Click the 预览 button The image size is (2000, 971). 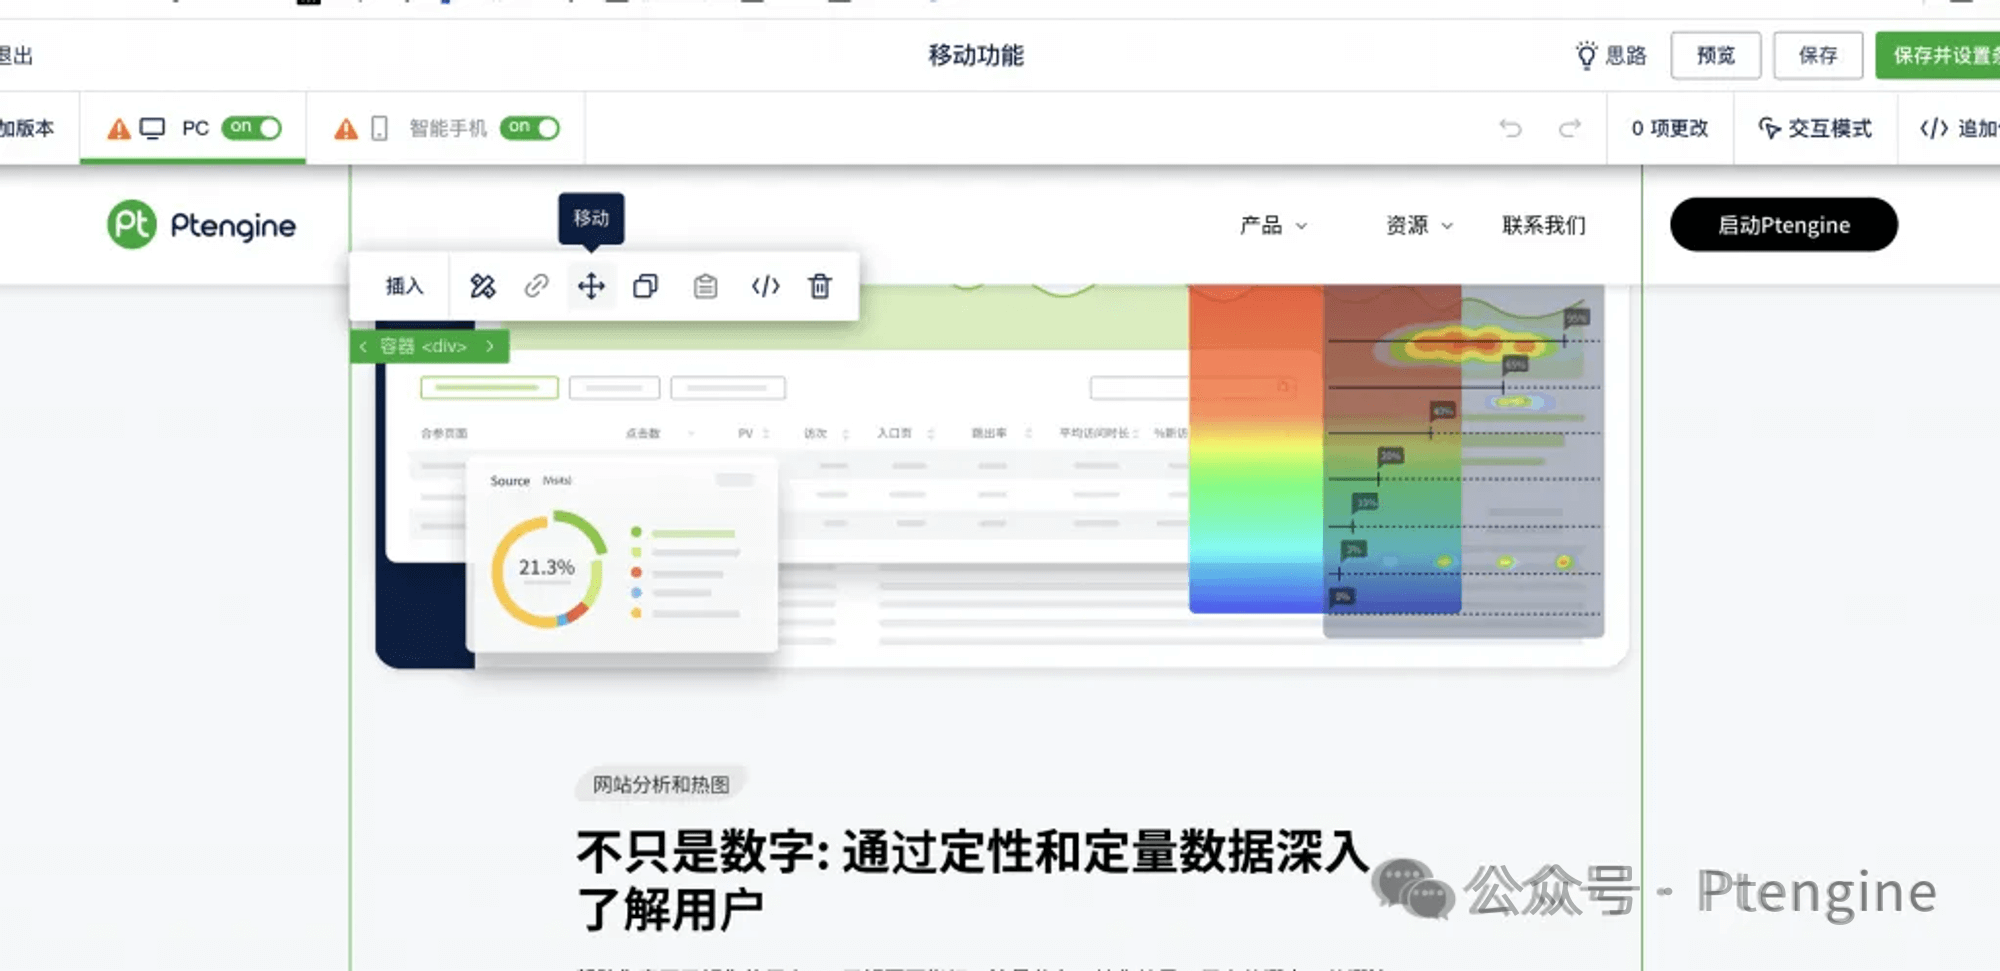[x=1715, y=55]
